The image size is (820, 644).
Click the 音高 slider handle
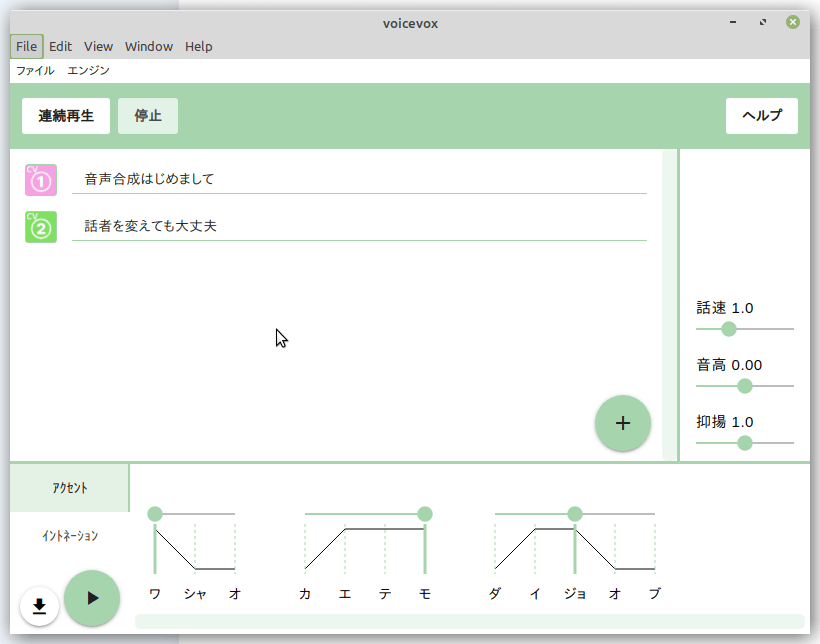[745, 386]
